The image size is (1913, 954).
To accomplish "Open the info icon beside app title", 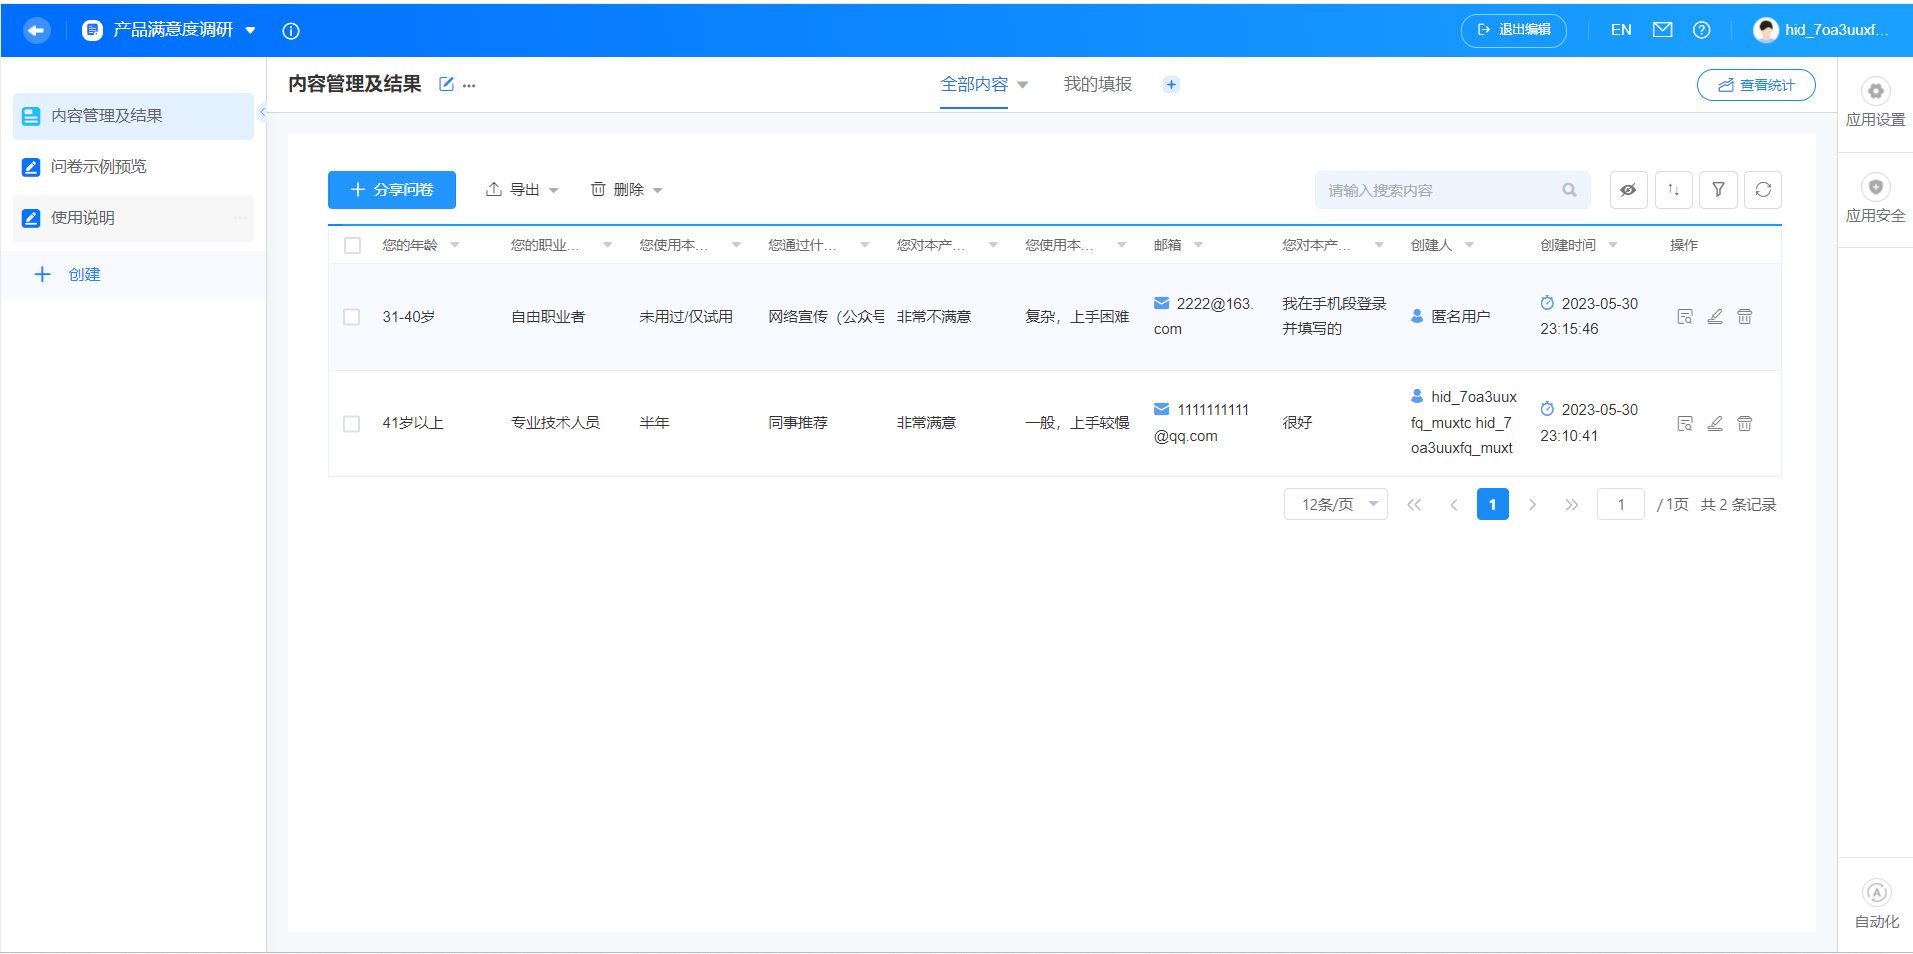I will coord(291,31).
